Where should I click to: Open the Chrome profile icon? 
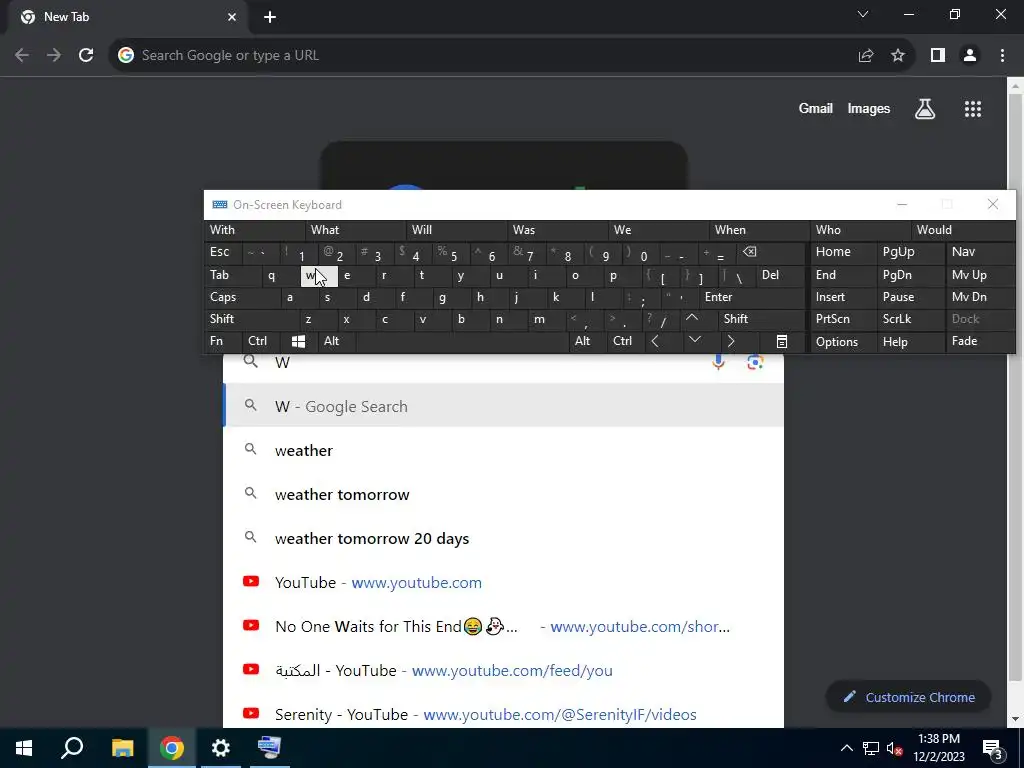(x=970, y=56)
